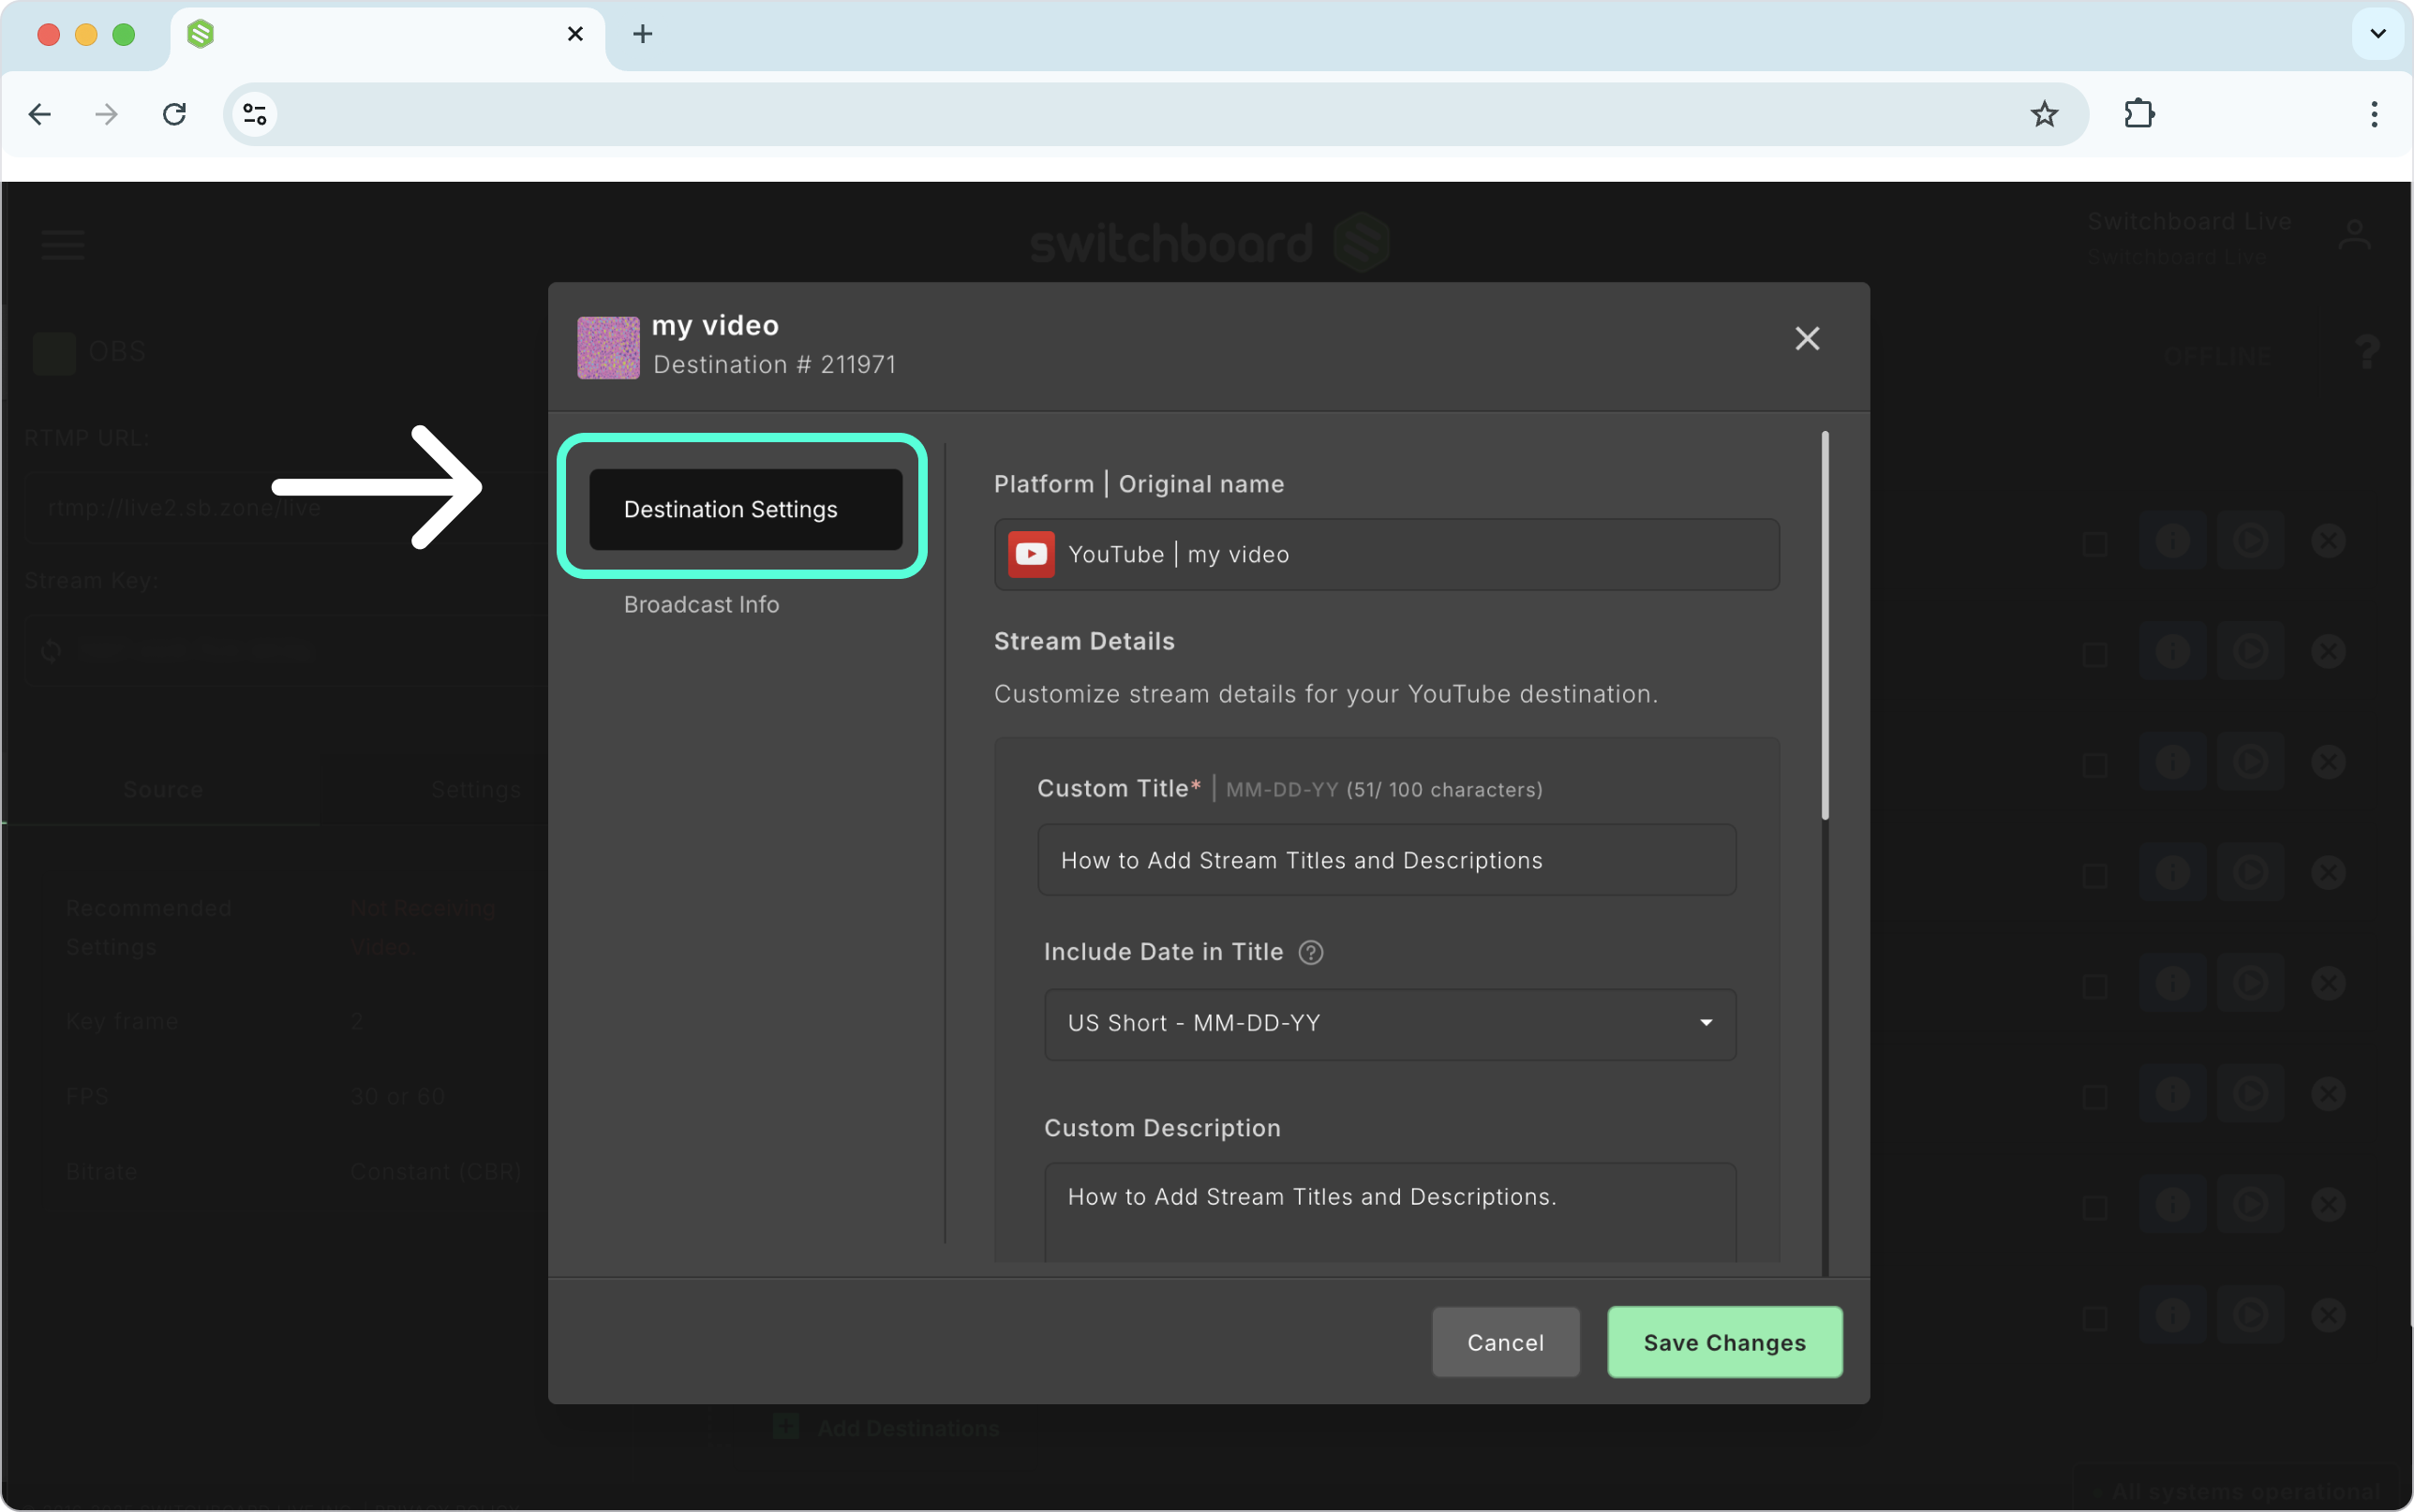Switch to the Broadcast Info tab

[701, 605]
